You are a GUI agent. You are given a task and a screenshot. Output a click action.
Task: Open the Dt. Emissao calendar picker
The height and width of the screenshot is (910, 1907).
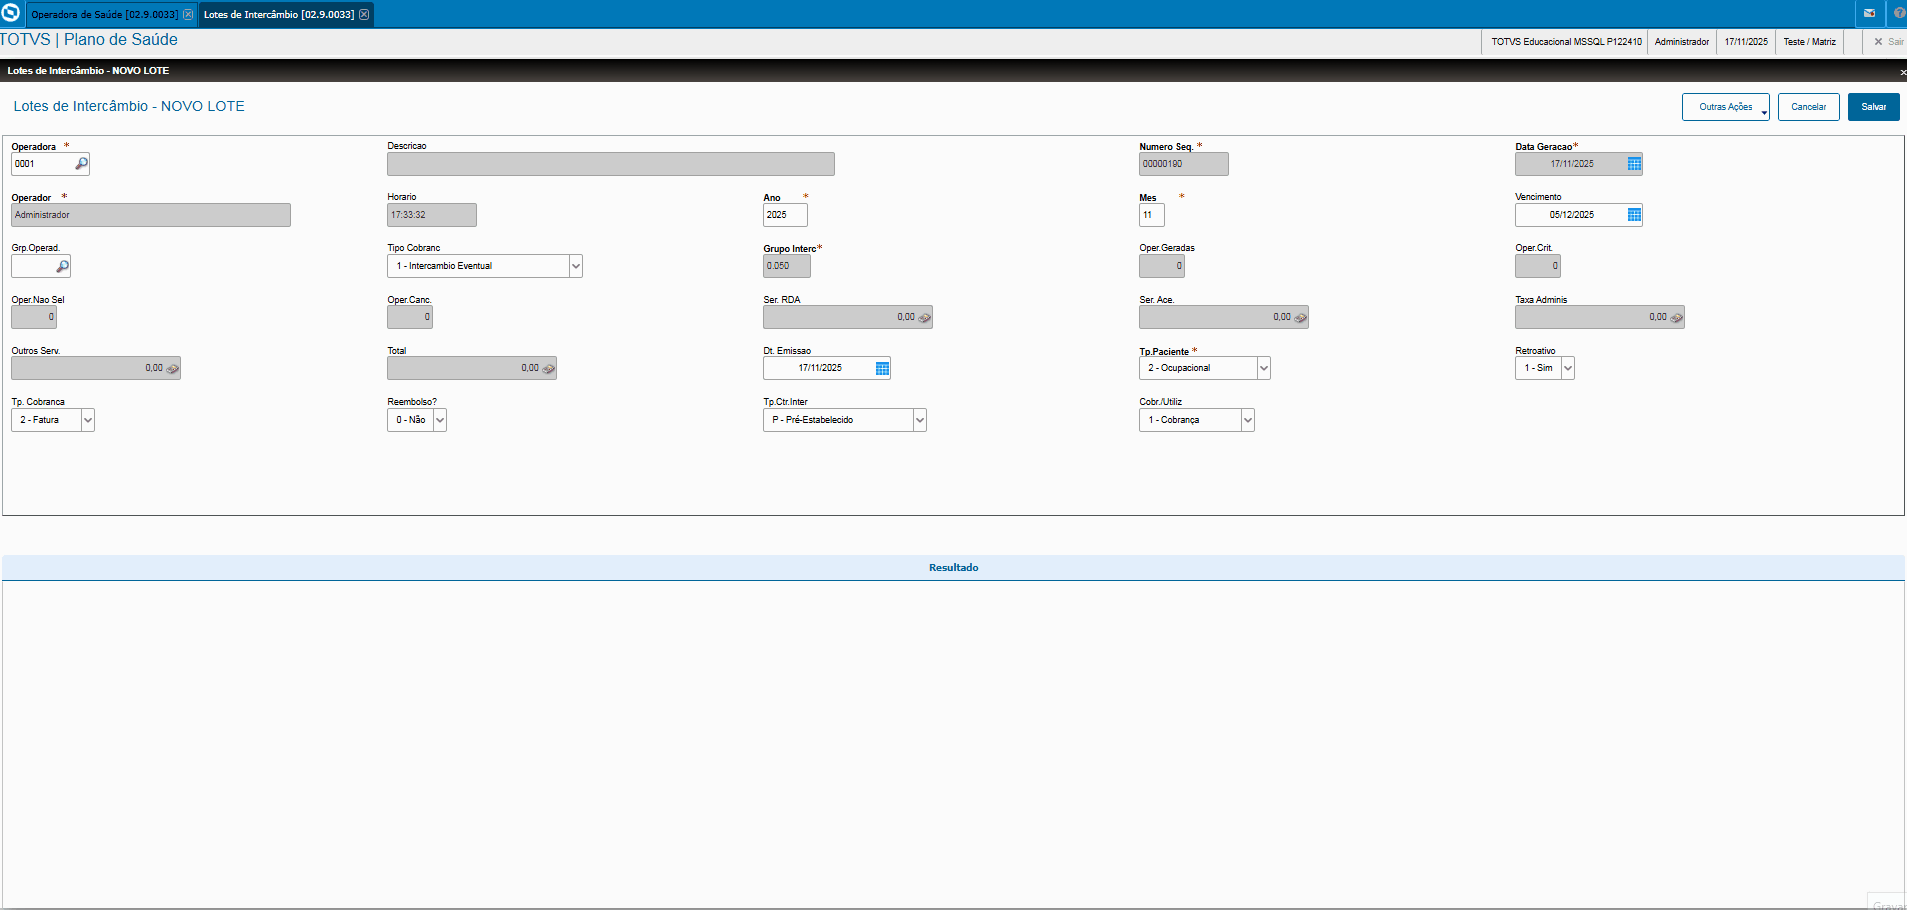click(882, 368)
